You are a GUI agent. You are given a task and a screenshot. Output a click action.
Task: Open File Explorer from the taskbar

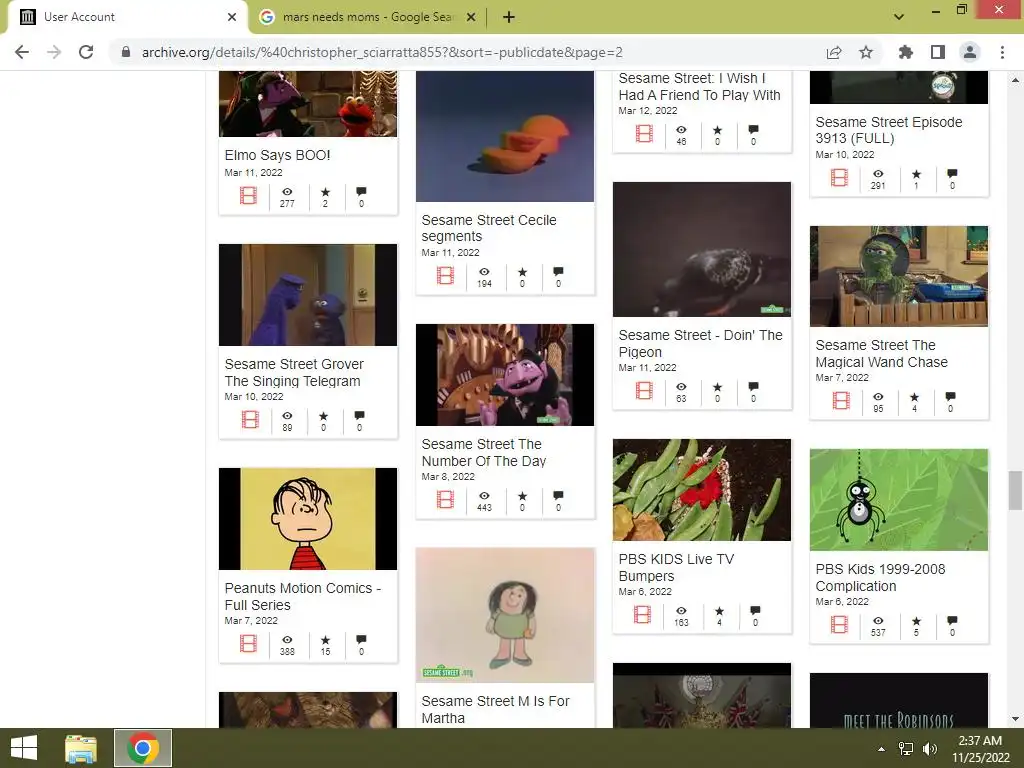coord(81,748)
